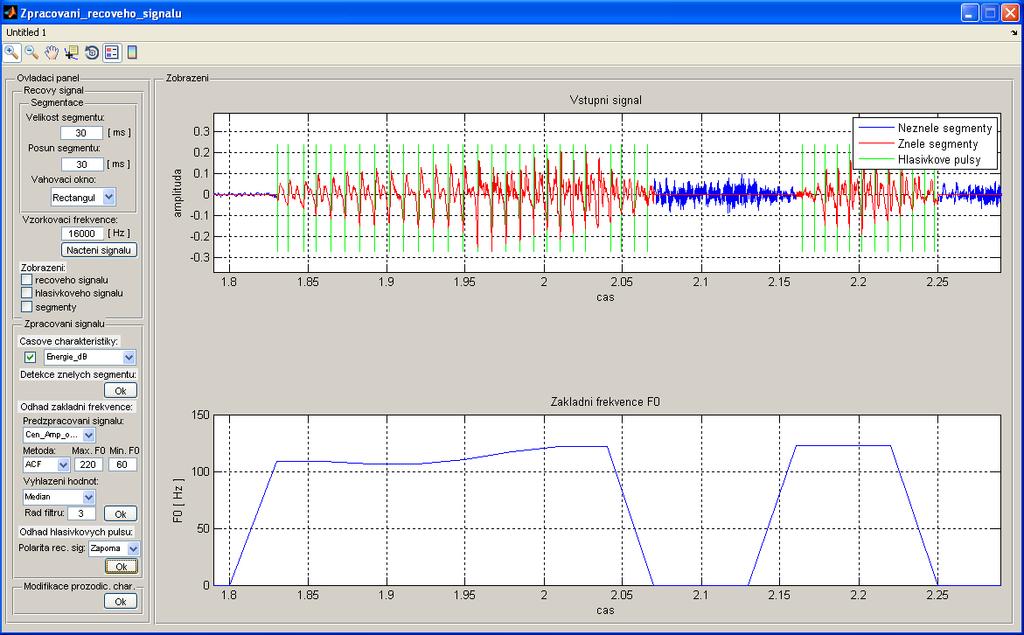Click the Posun segmentu input field
The height and width of the screenshot is (635, 1024).
(x=82, y=165)
